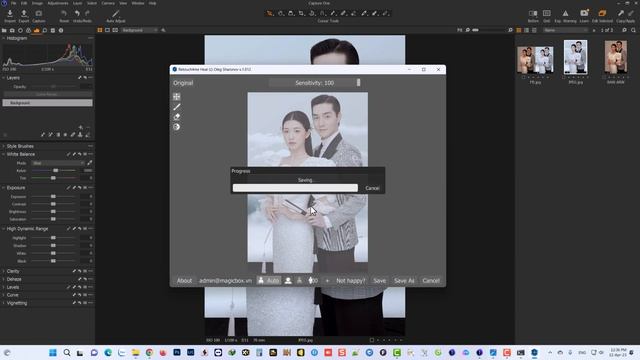Open Chrome from the taskbar
This screenshot has height=360, width=640.
click(x=149, y=353)
